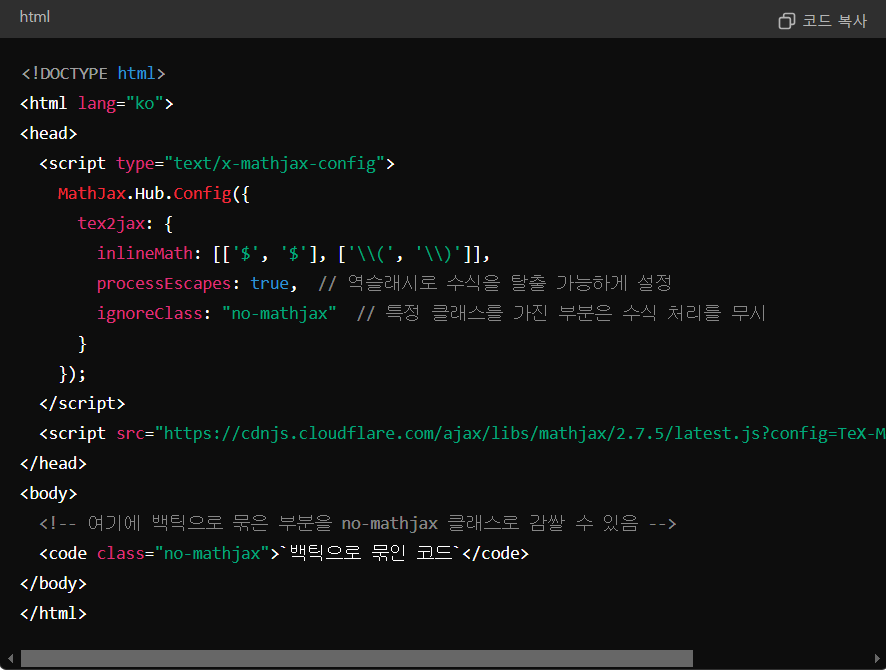
Task: Click the 'MathJax.Hub.Config({' line
Action: tap(154, 193)
